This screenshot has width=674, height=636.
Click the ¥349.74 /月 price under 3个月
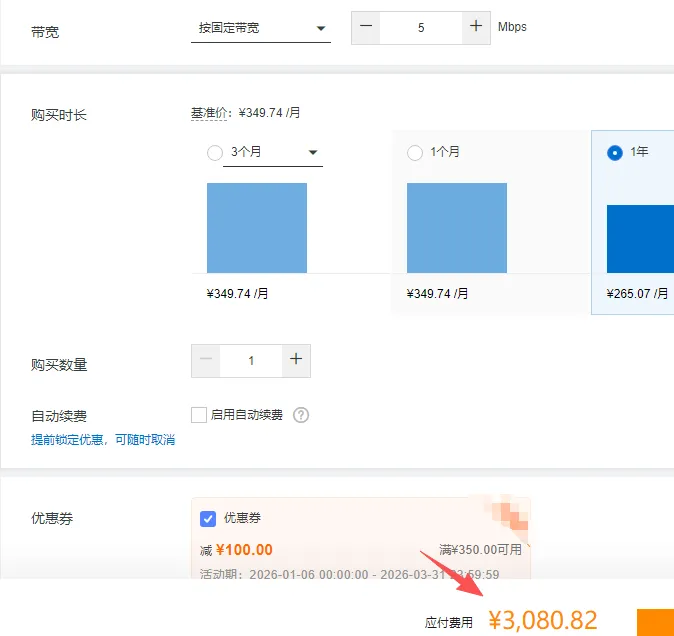click(x=237, y=294)
